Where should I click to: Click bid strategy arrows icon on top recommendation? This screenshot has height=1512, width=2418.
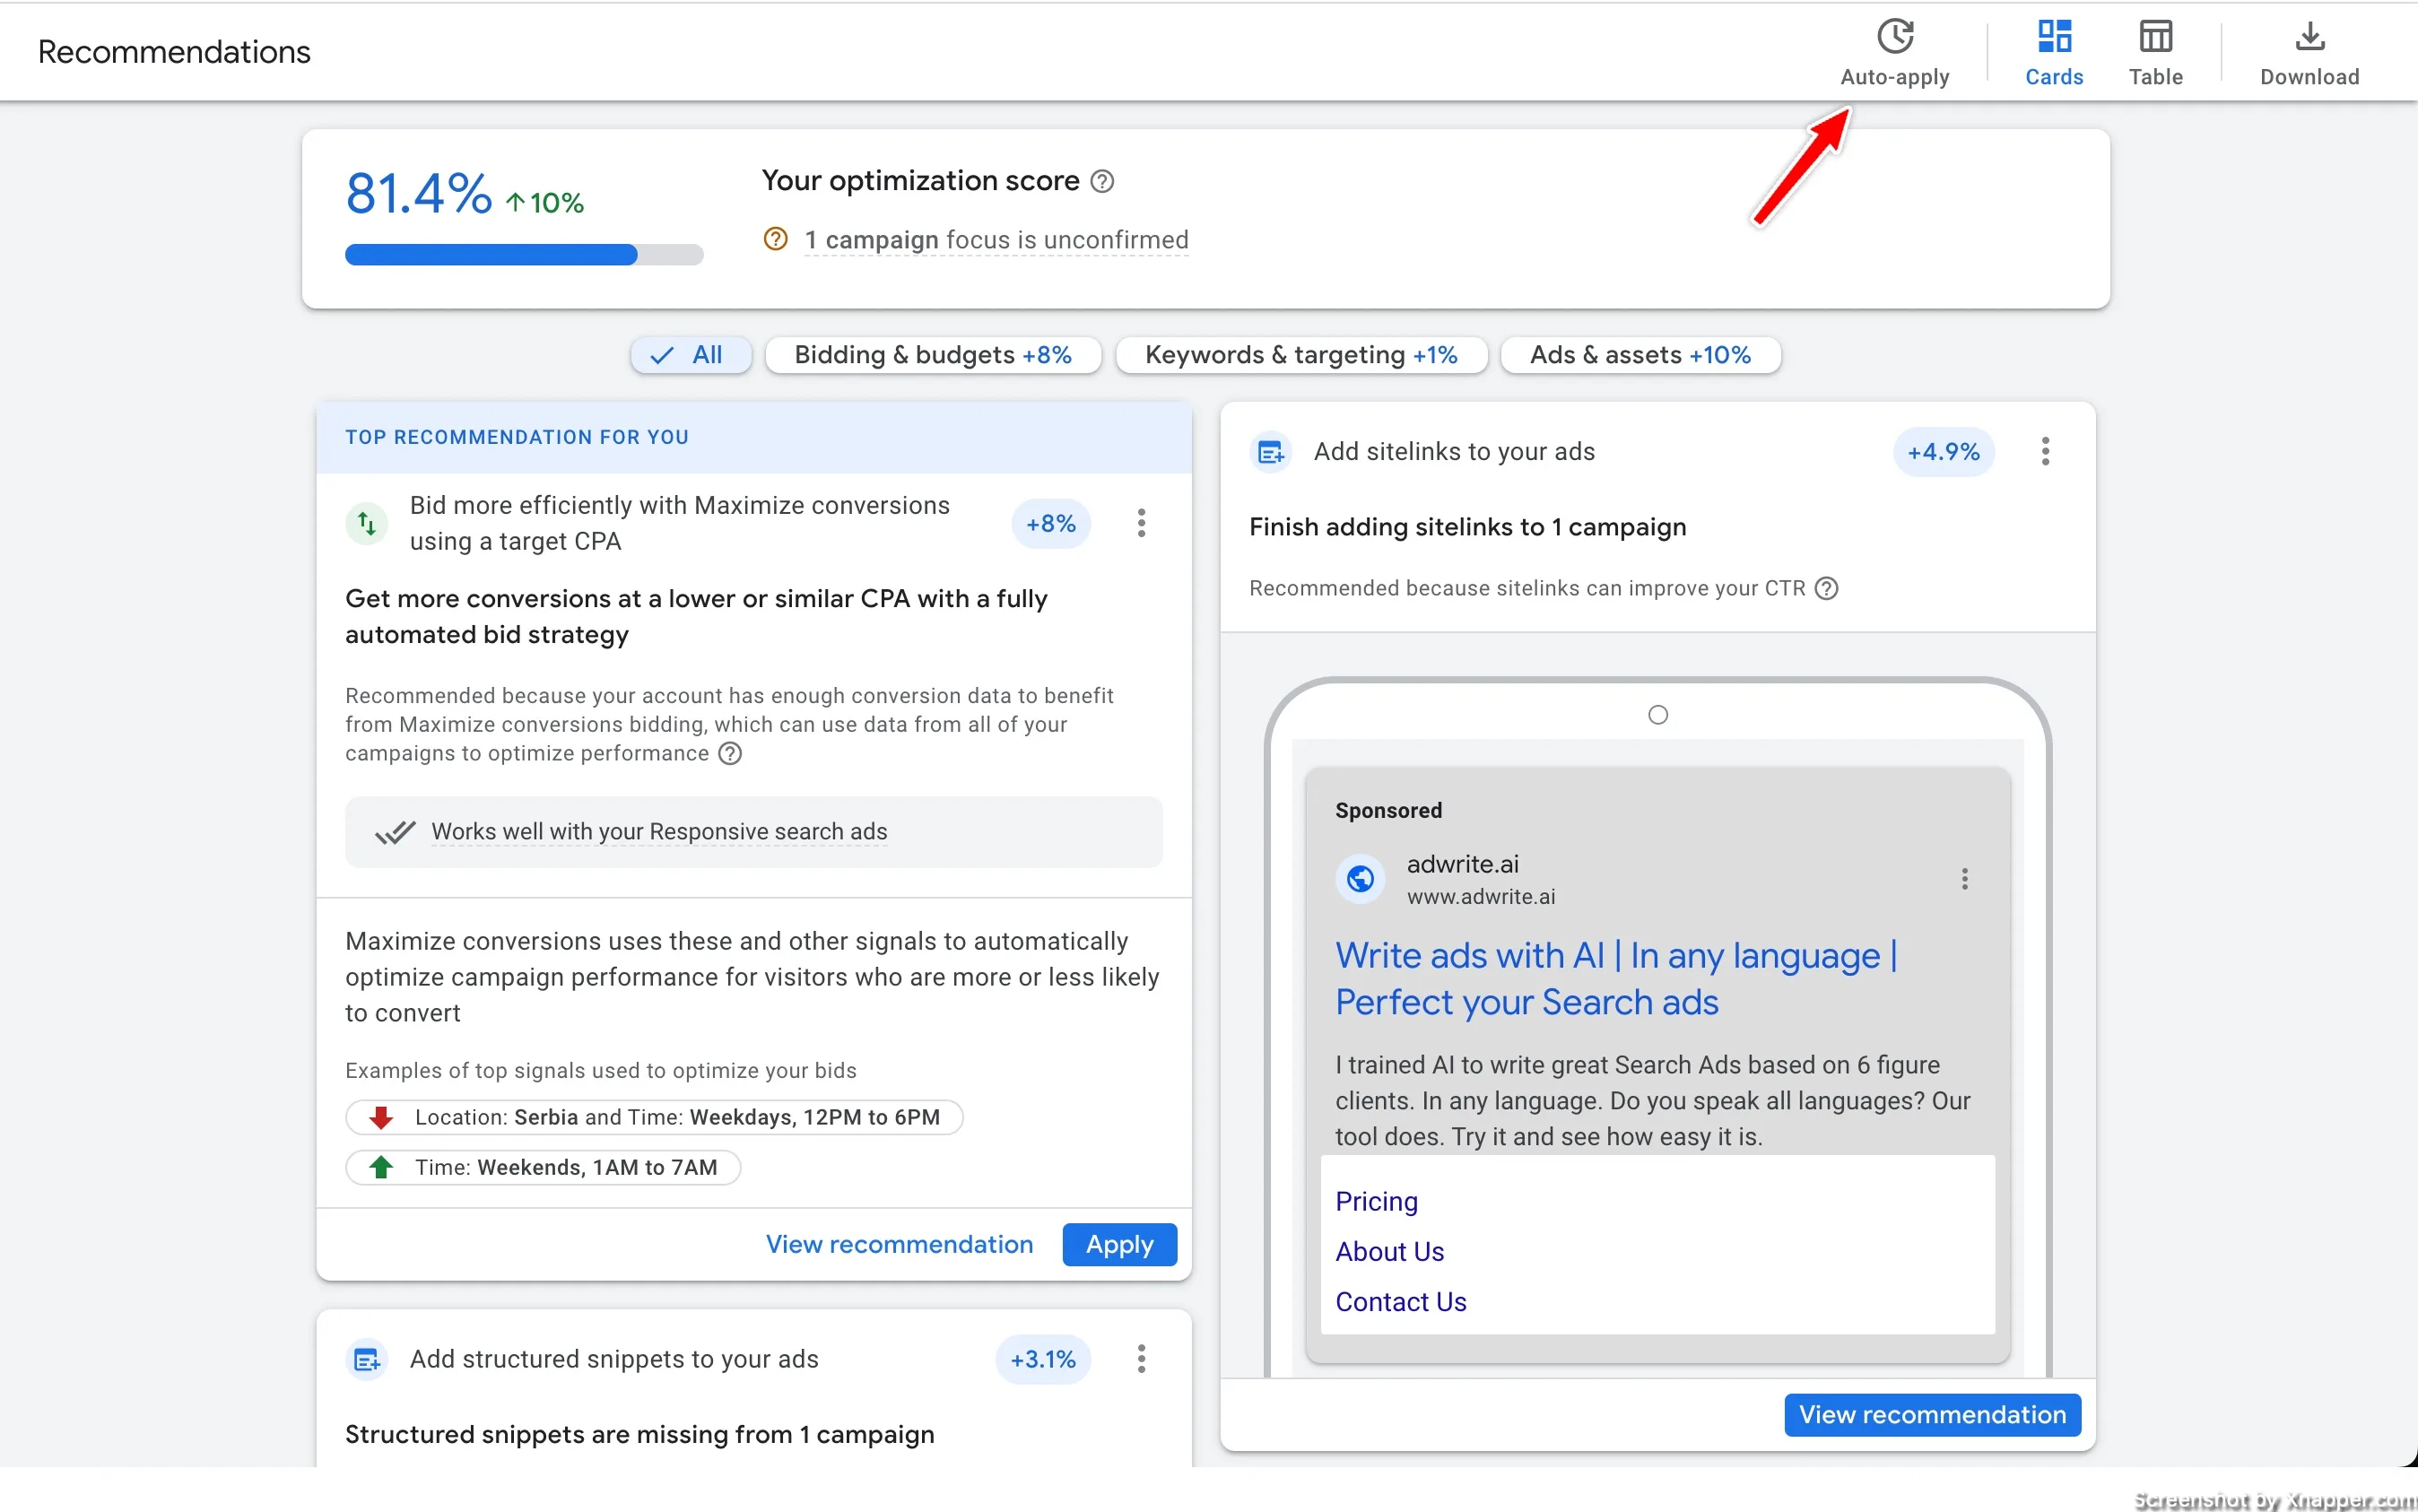[x=367, y=523]
